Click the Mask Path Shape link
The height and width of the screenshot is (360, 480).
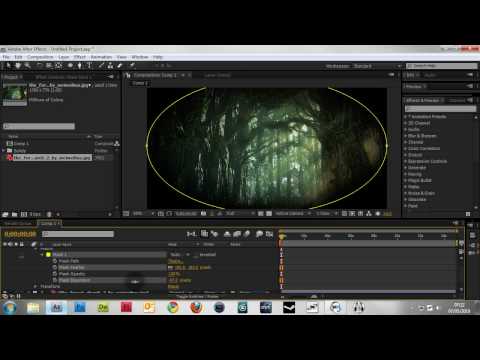(175, 261)
